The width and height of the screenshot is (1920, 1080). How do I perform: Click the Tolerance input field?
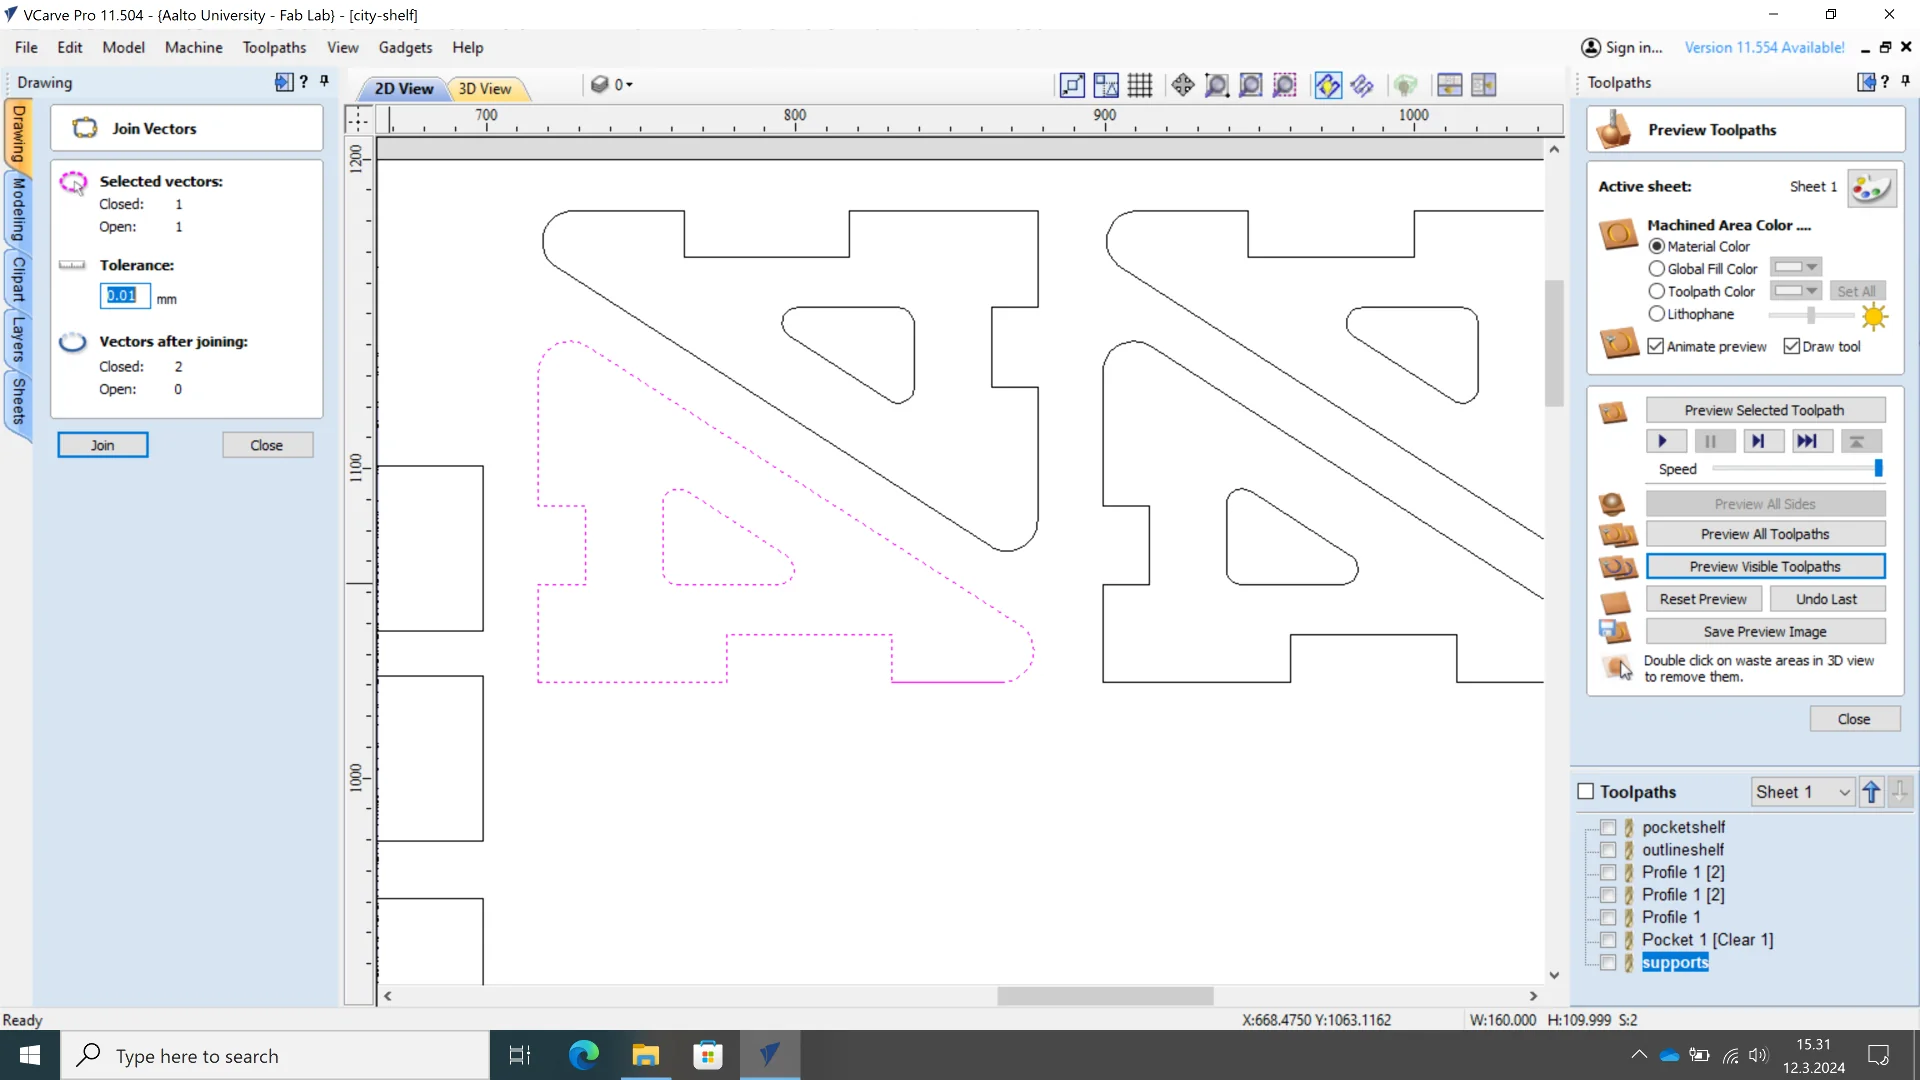click(x=124, y=296)
